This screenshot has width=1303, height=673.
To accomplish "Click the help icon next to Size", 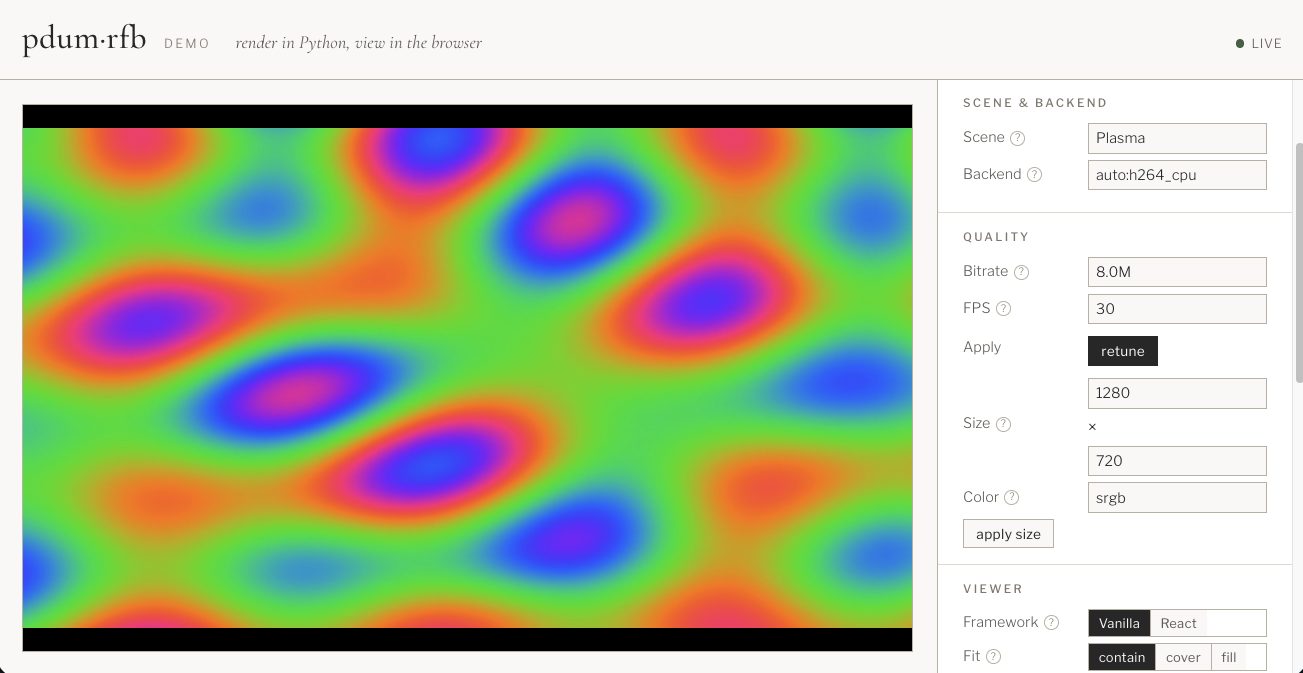I will coord(1004,424).
